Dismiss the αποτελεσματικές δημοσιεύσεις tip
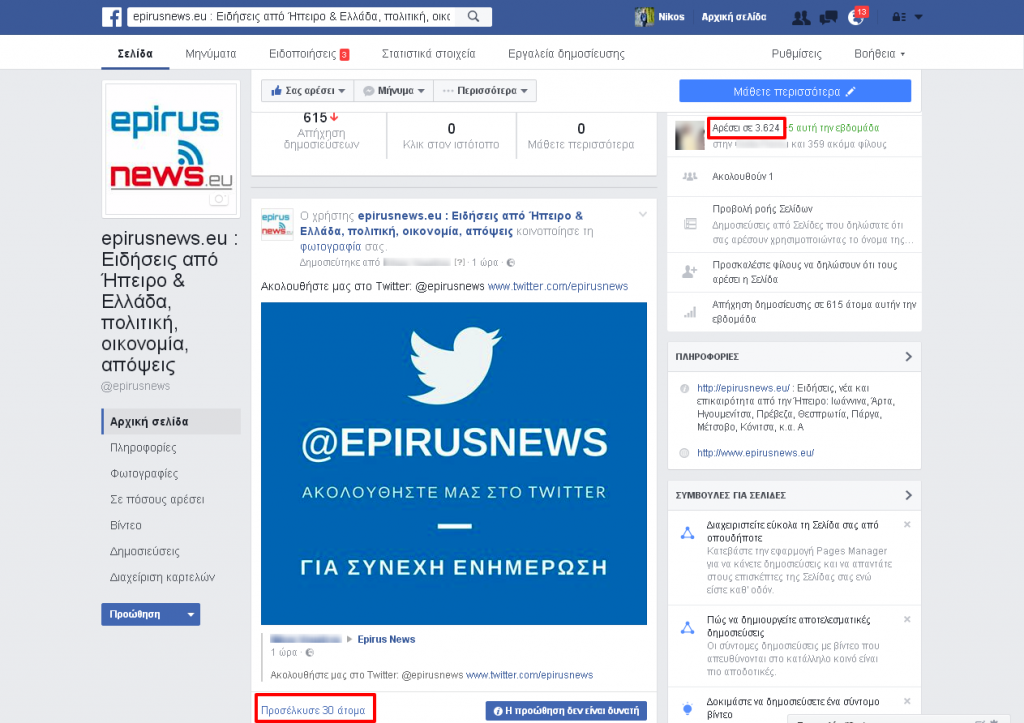1024x723 pixels. pos(907,619)
